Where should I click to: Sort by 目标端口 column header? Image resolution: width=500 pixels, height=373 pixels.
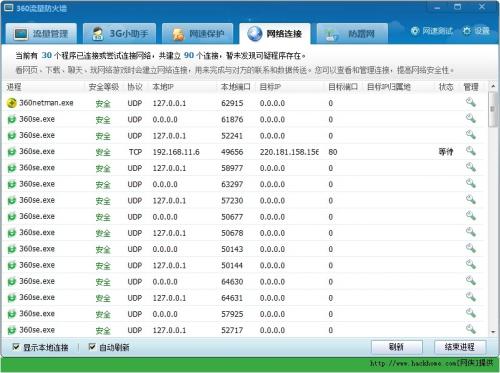343,87
